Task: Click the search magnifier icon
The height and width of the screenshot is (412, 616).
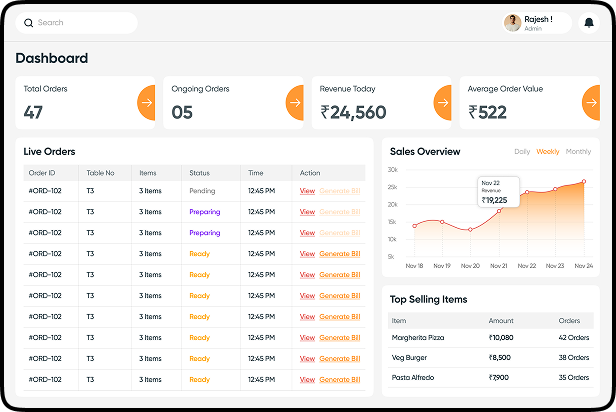Action: pos(28,23)
